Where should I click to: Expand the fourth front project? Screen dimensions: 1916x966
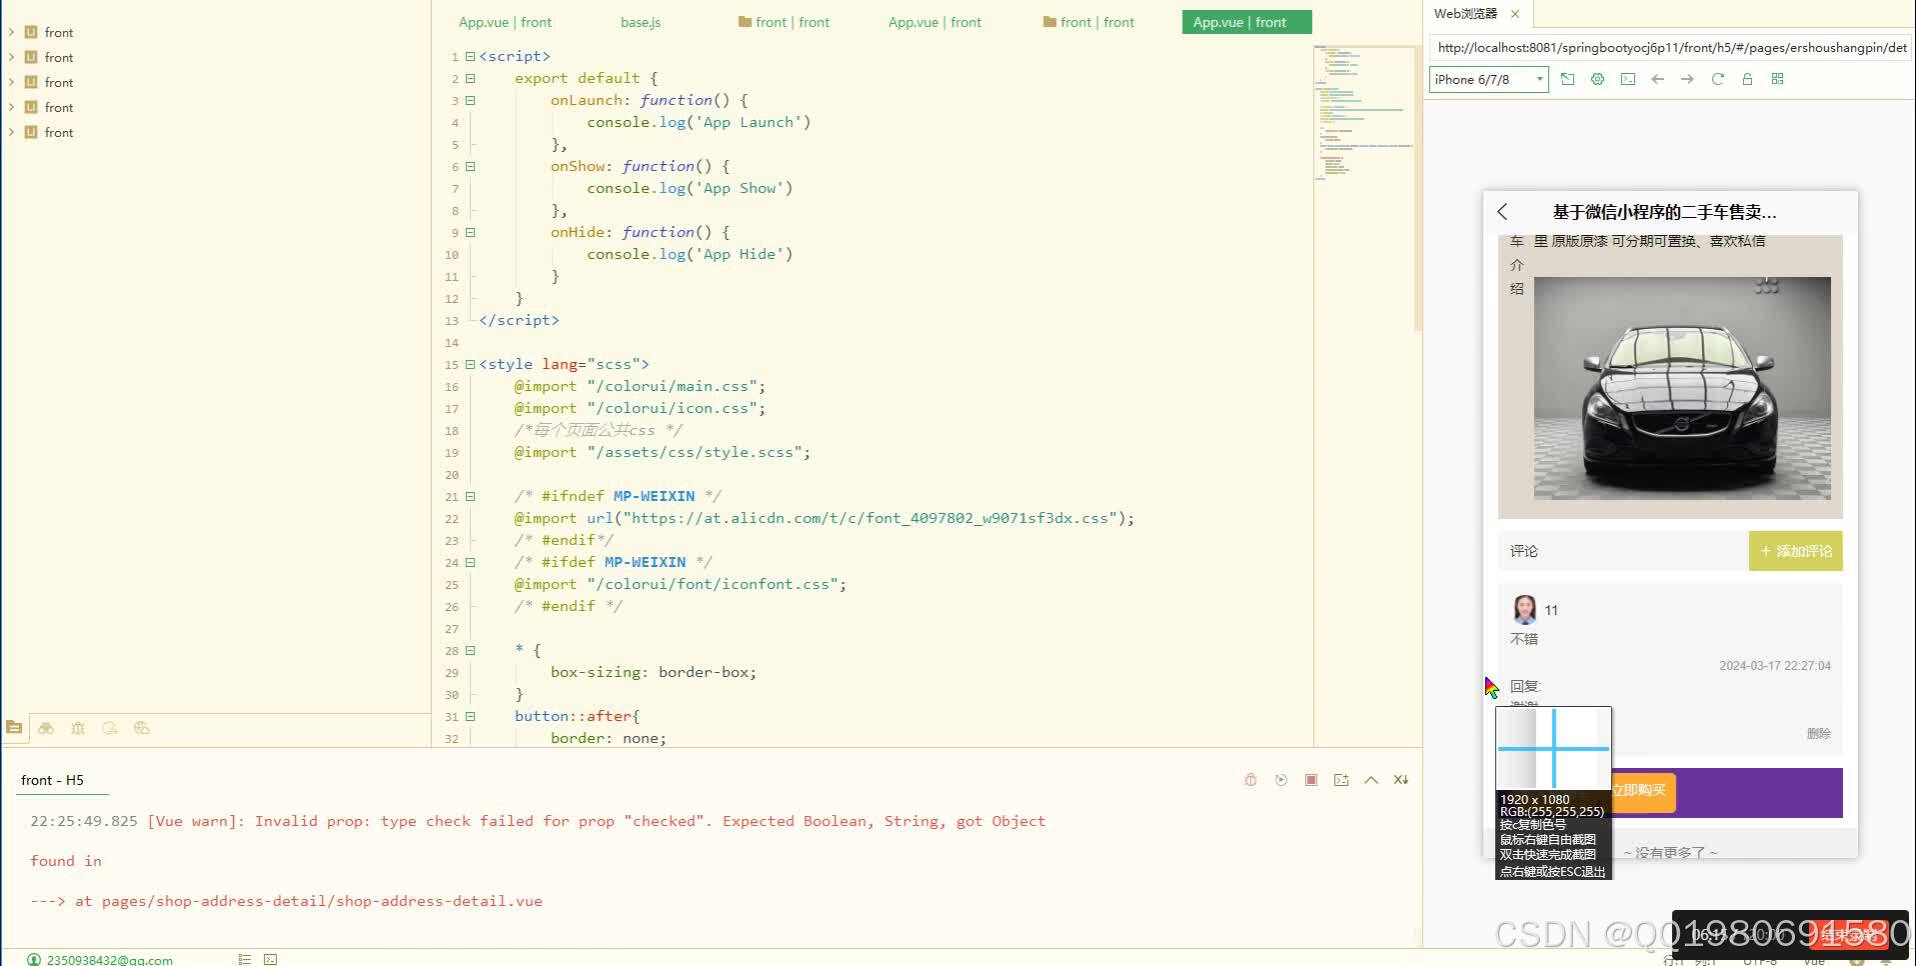coord(11,107)
